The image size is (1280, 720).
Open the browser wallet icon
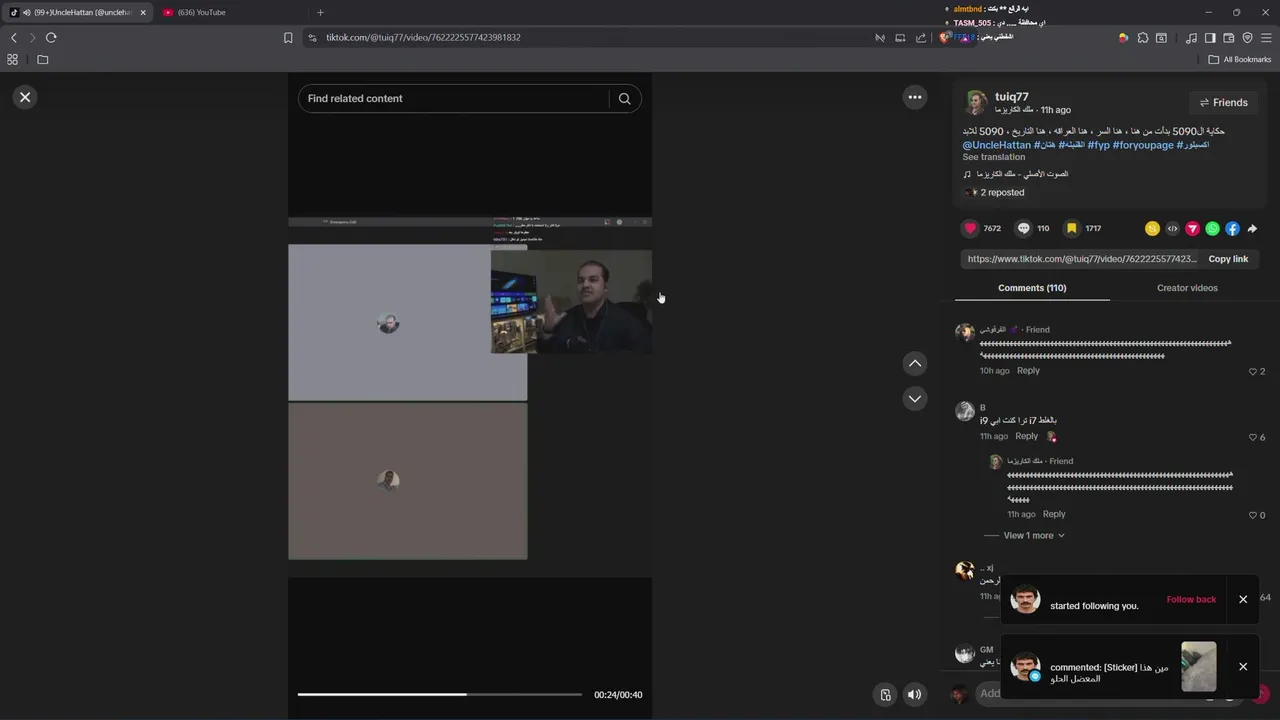(1228, 37)
